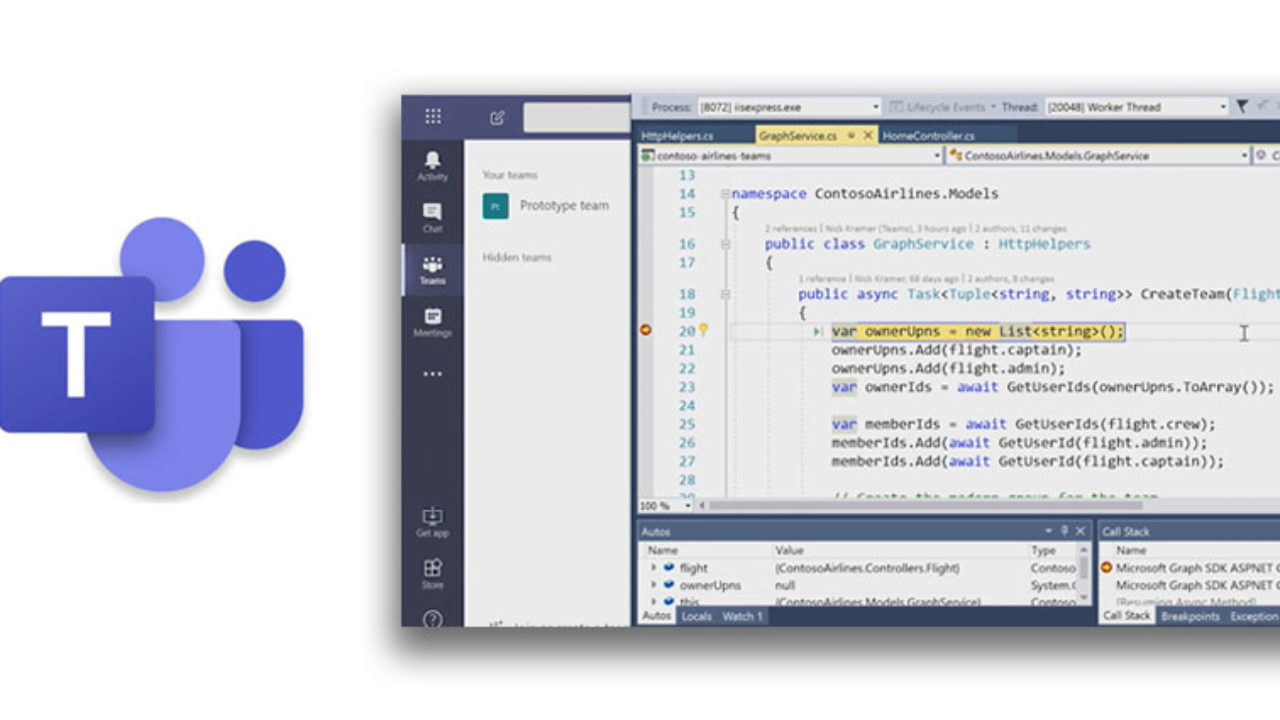Screen dimensions: 1280x720
Task: Click the Type column header in Autos
Action: coord(1043,550)
